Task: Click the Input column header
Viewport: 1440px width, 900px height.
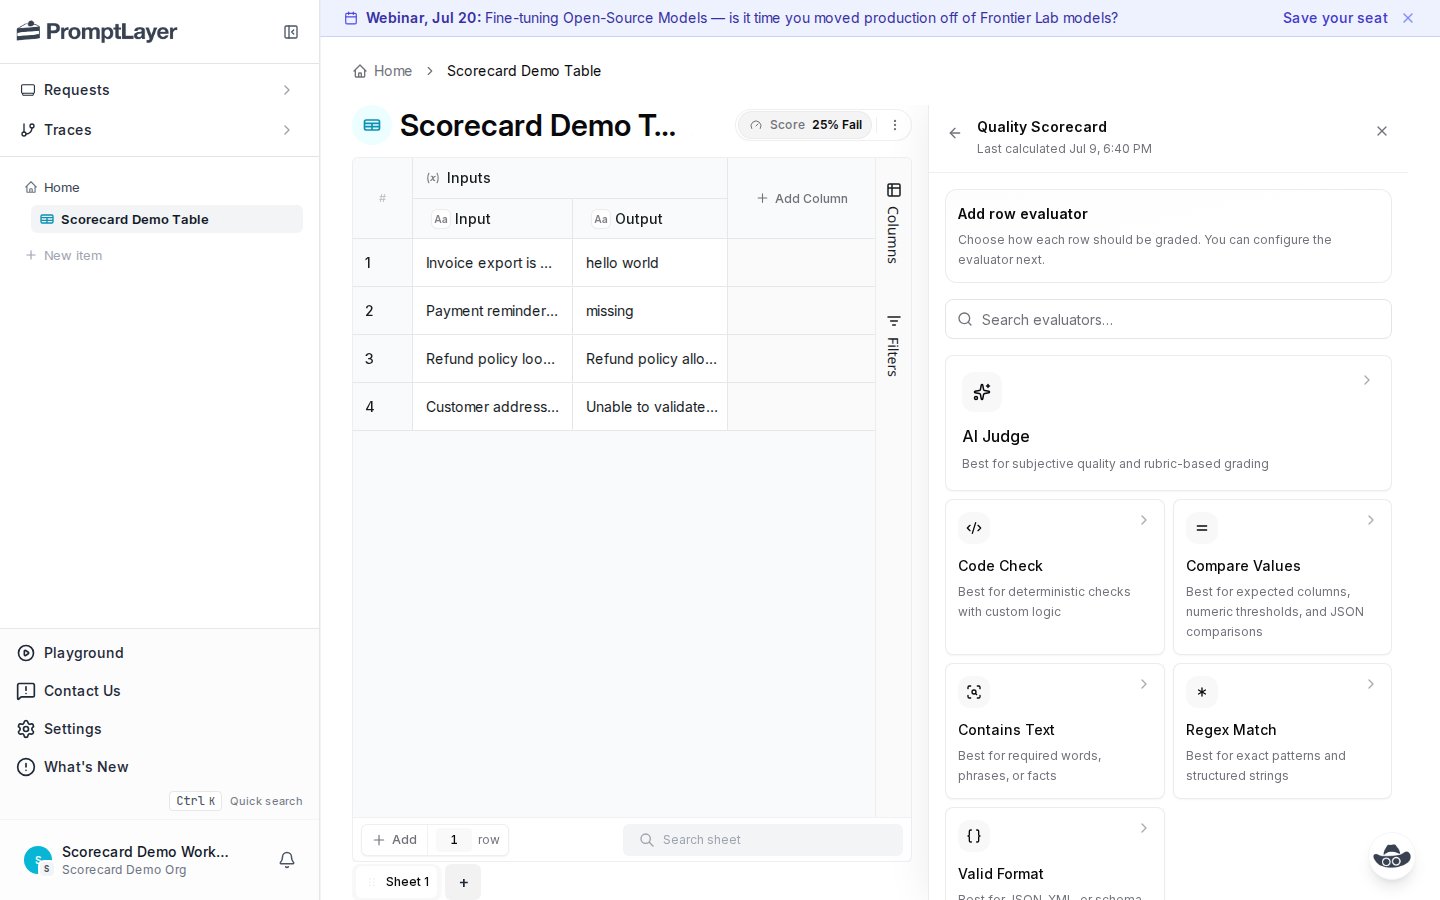Action: (x=492, y=219)
